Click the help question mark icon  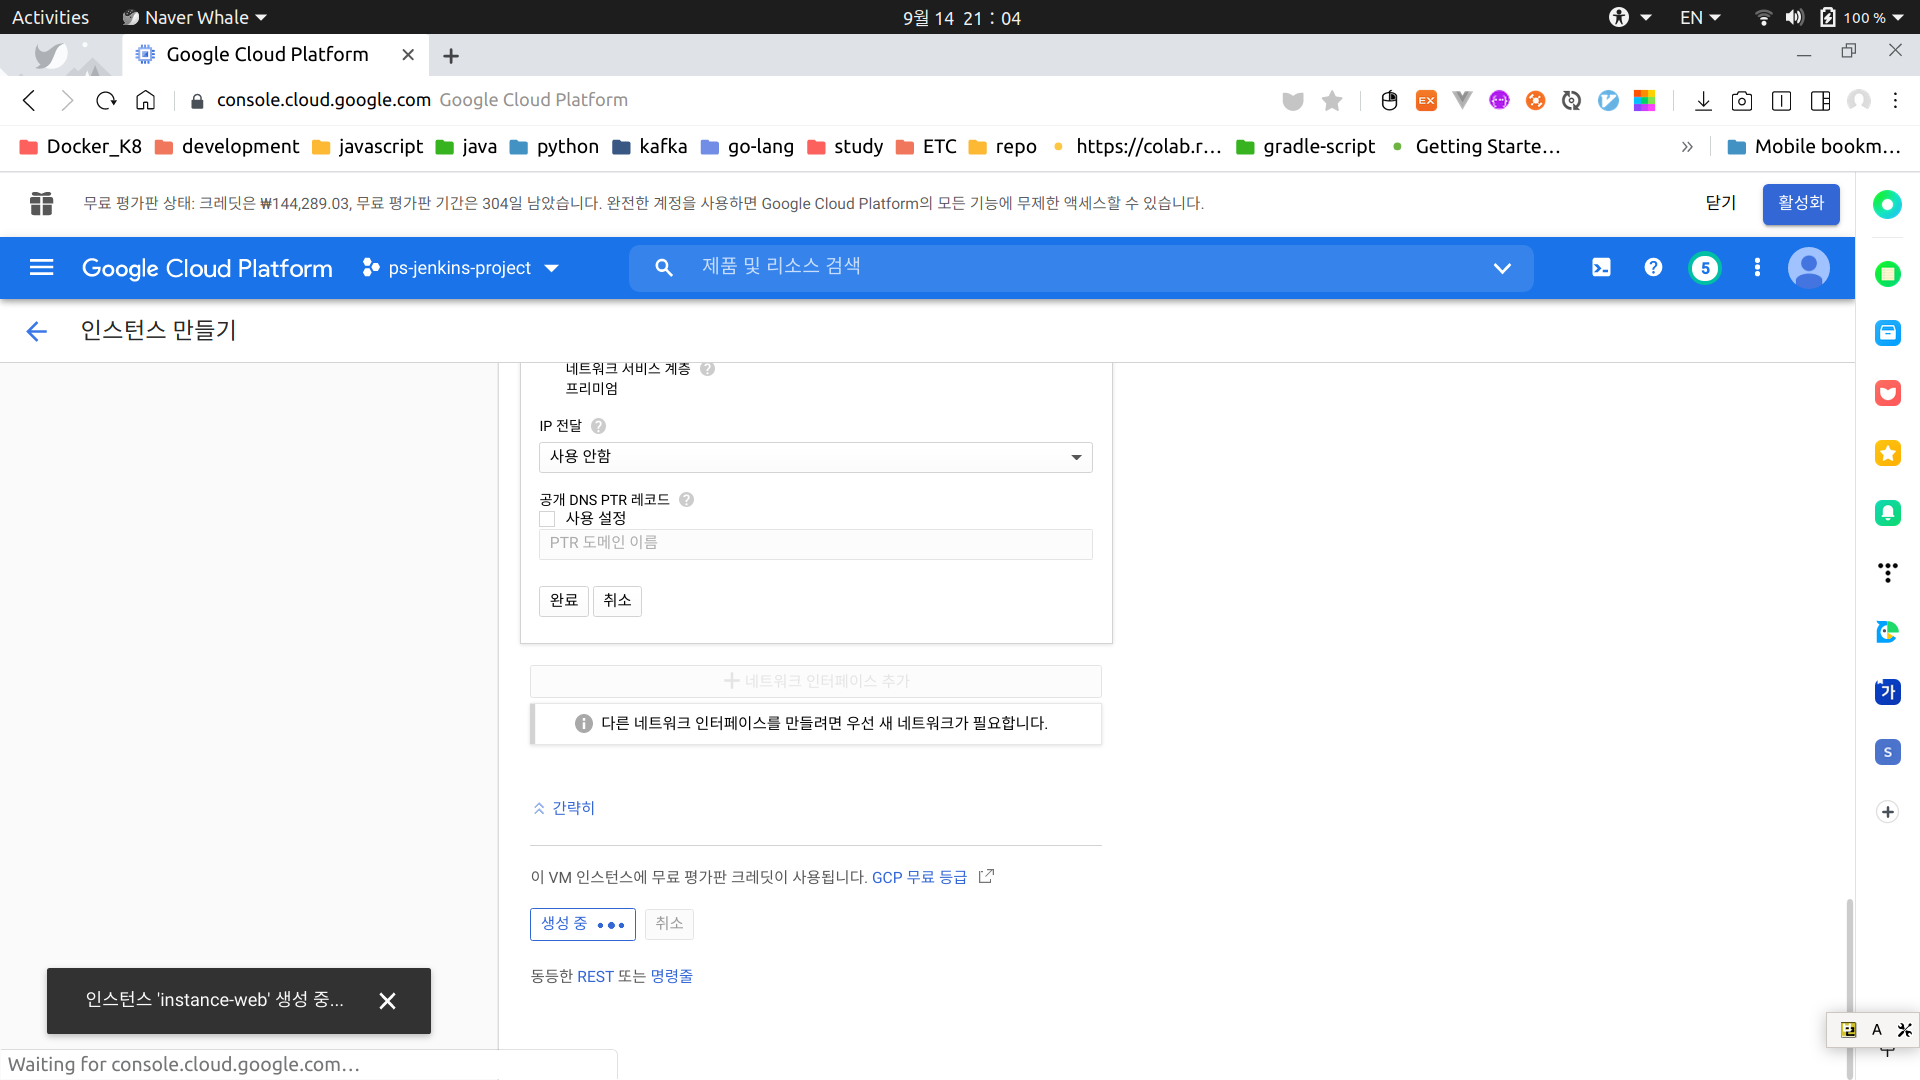coord(1653,267)
